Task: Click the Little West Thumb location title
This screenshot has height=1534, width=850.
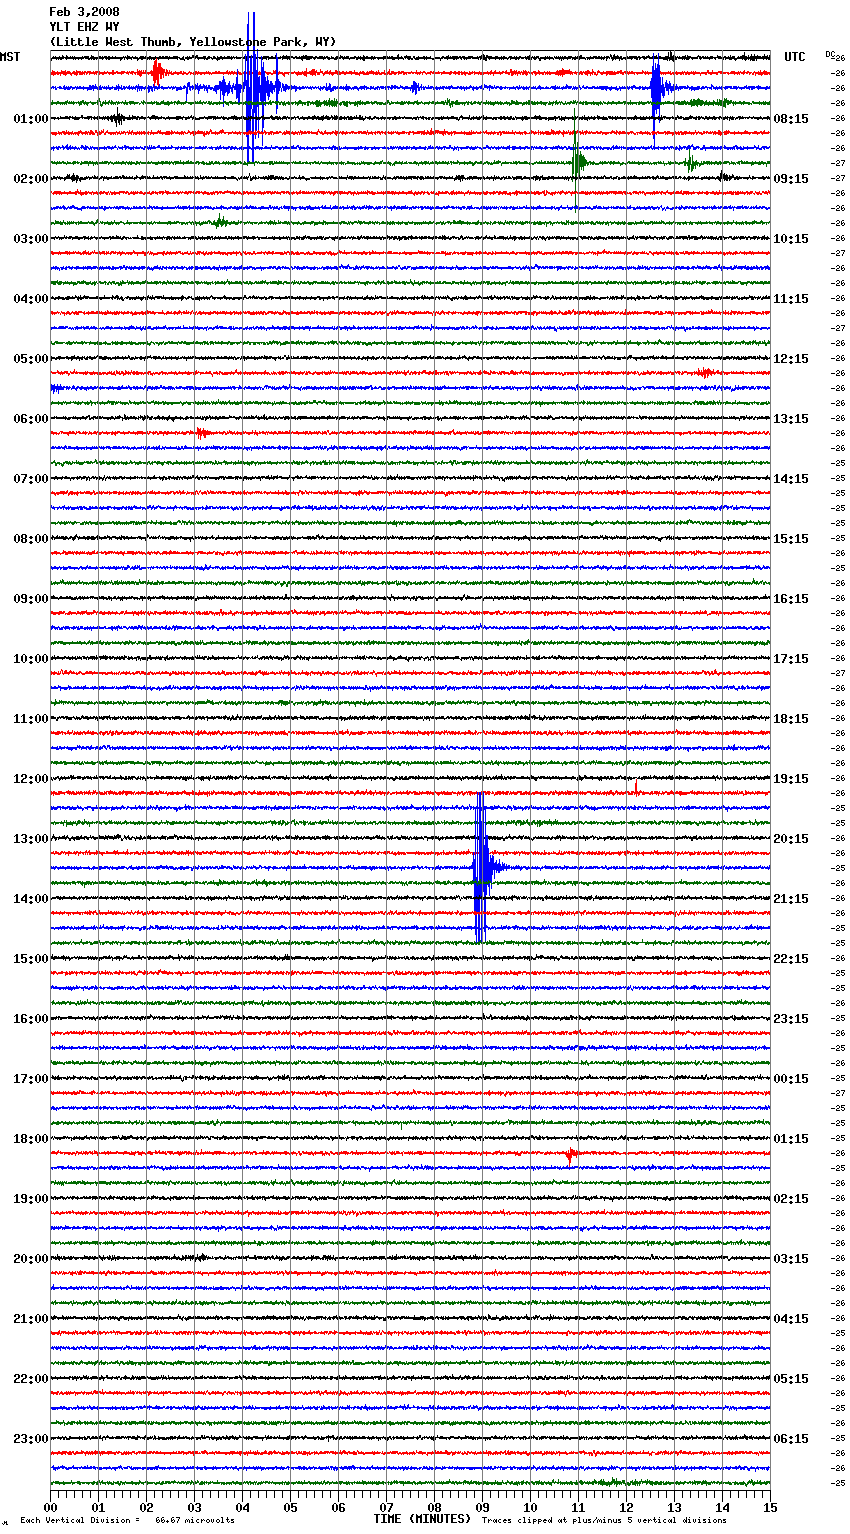Action: coord(193,42)
